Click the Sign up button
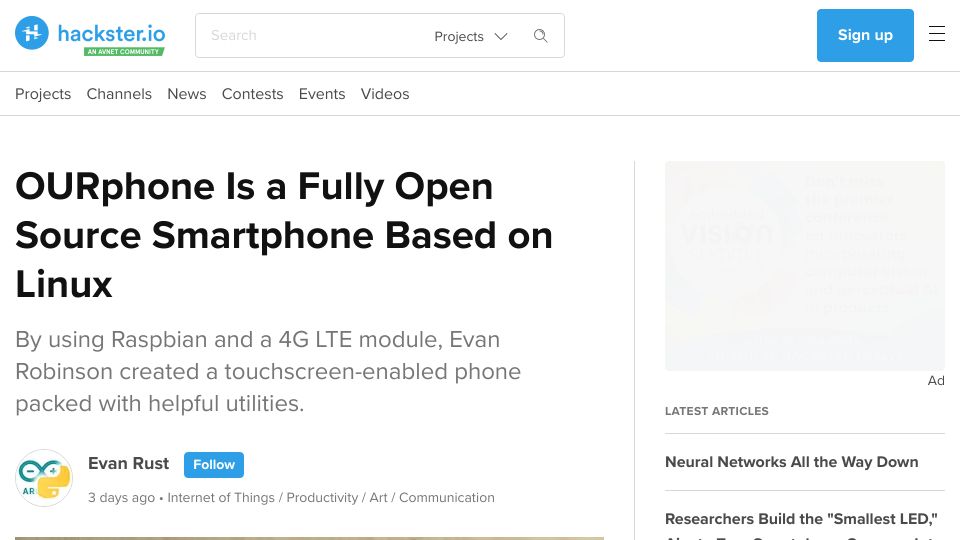Screen dimensions: 960x540 865,35
